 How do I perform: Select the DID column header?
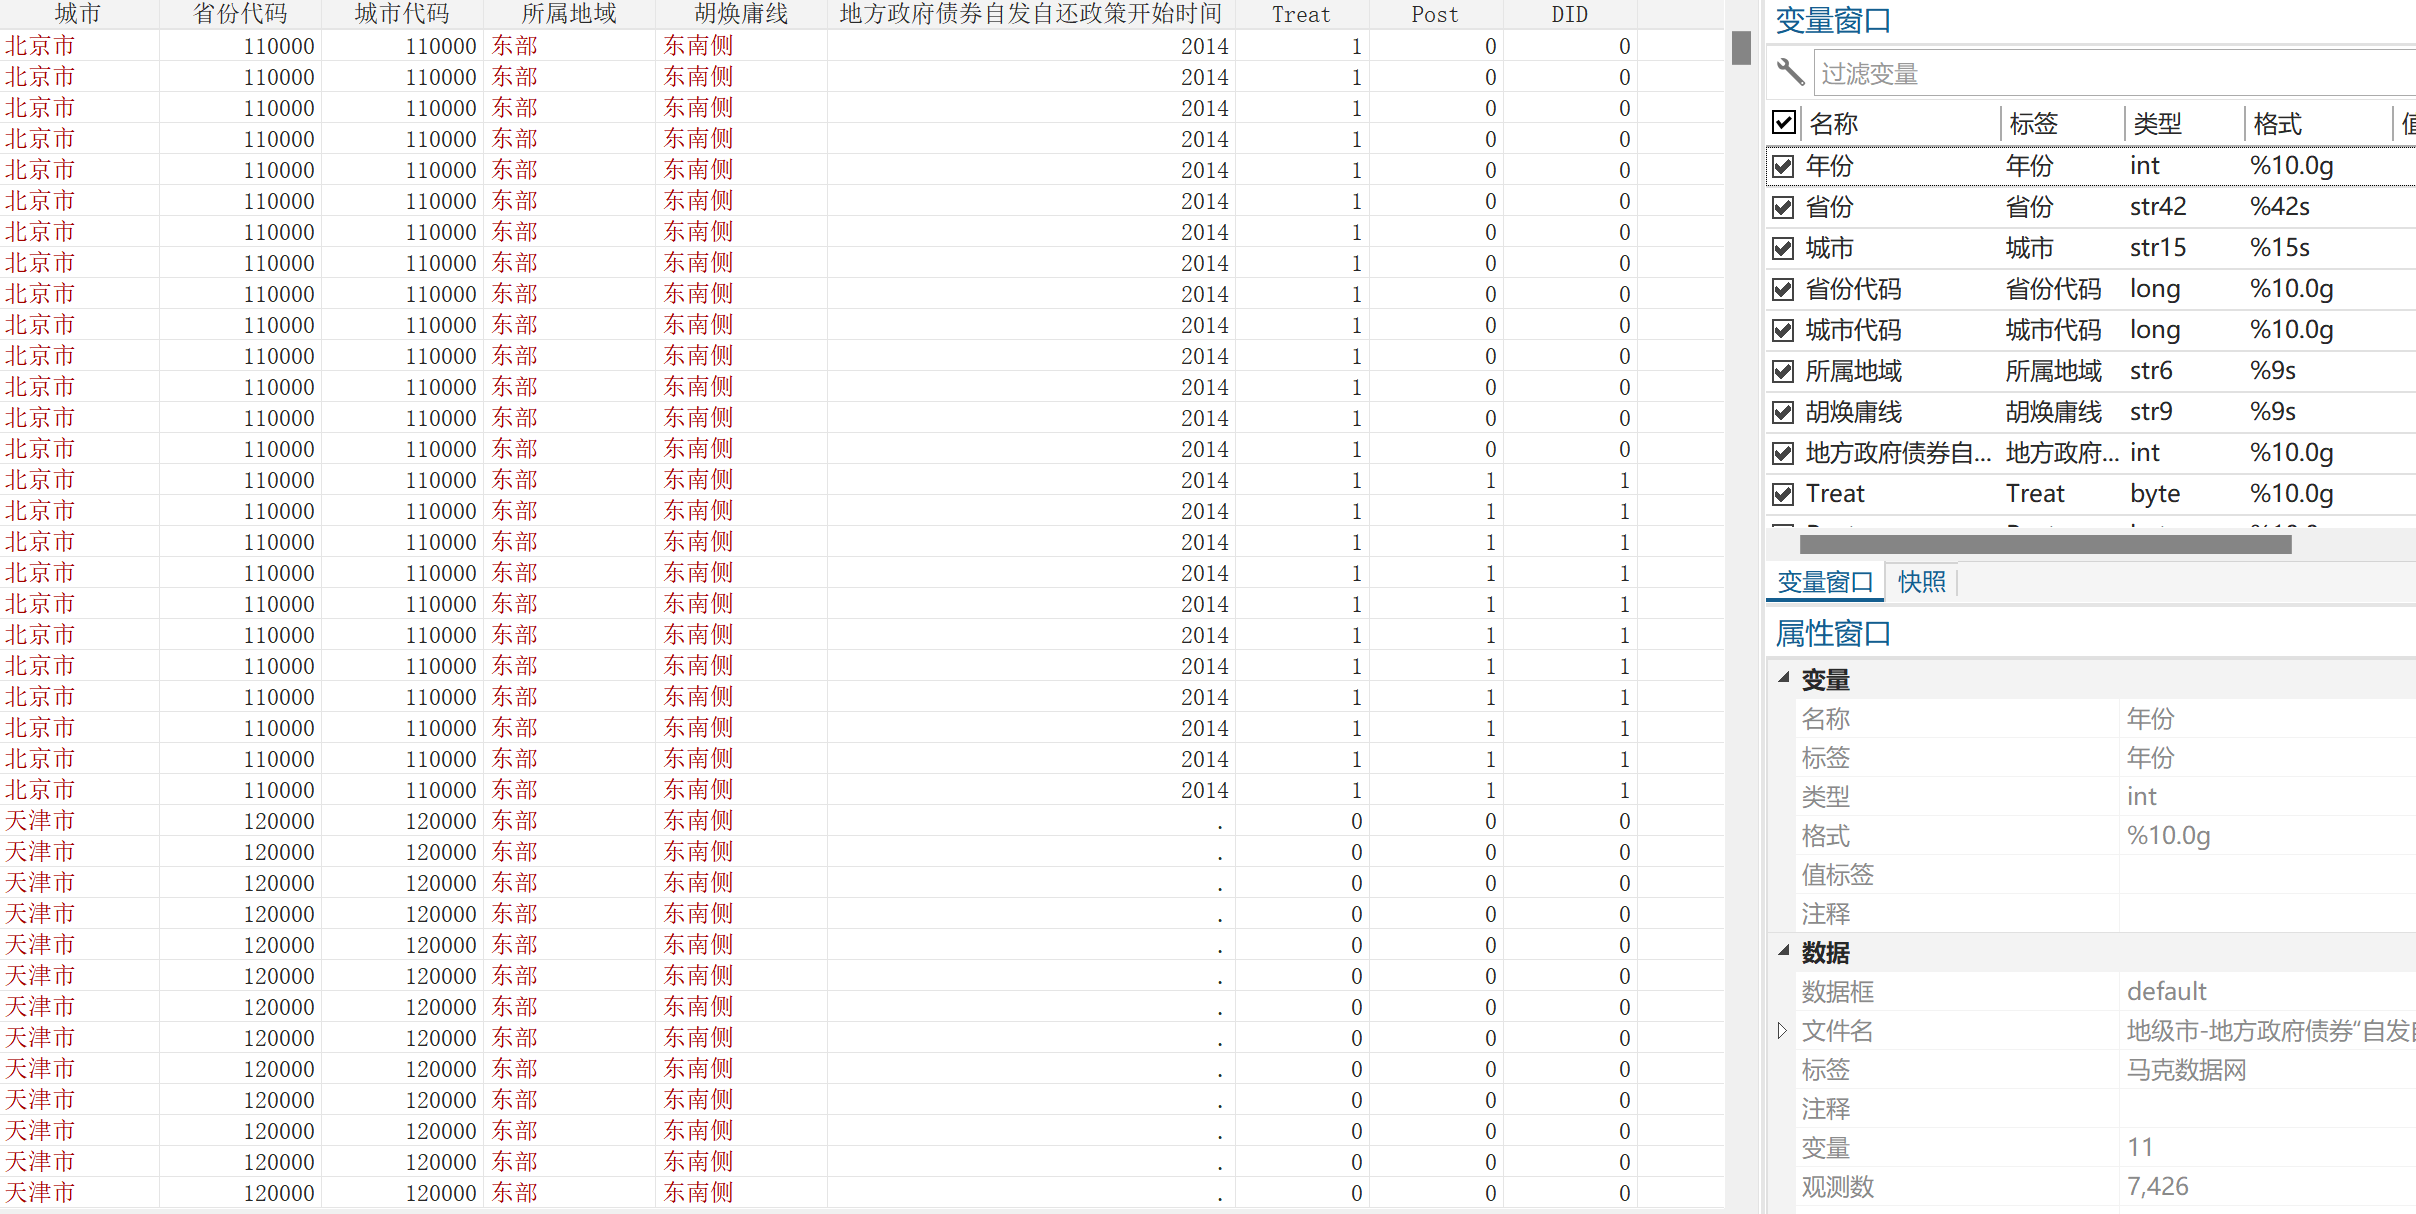pyautogui.click(x=1569, y=14)
